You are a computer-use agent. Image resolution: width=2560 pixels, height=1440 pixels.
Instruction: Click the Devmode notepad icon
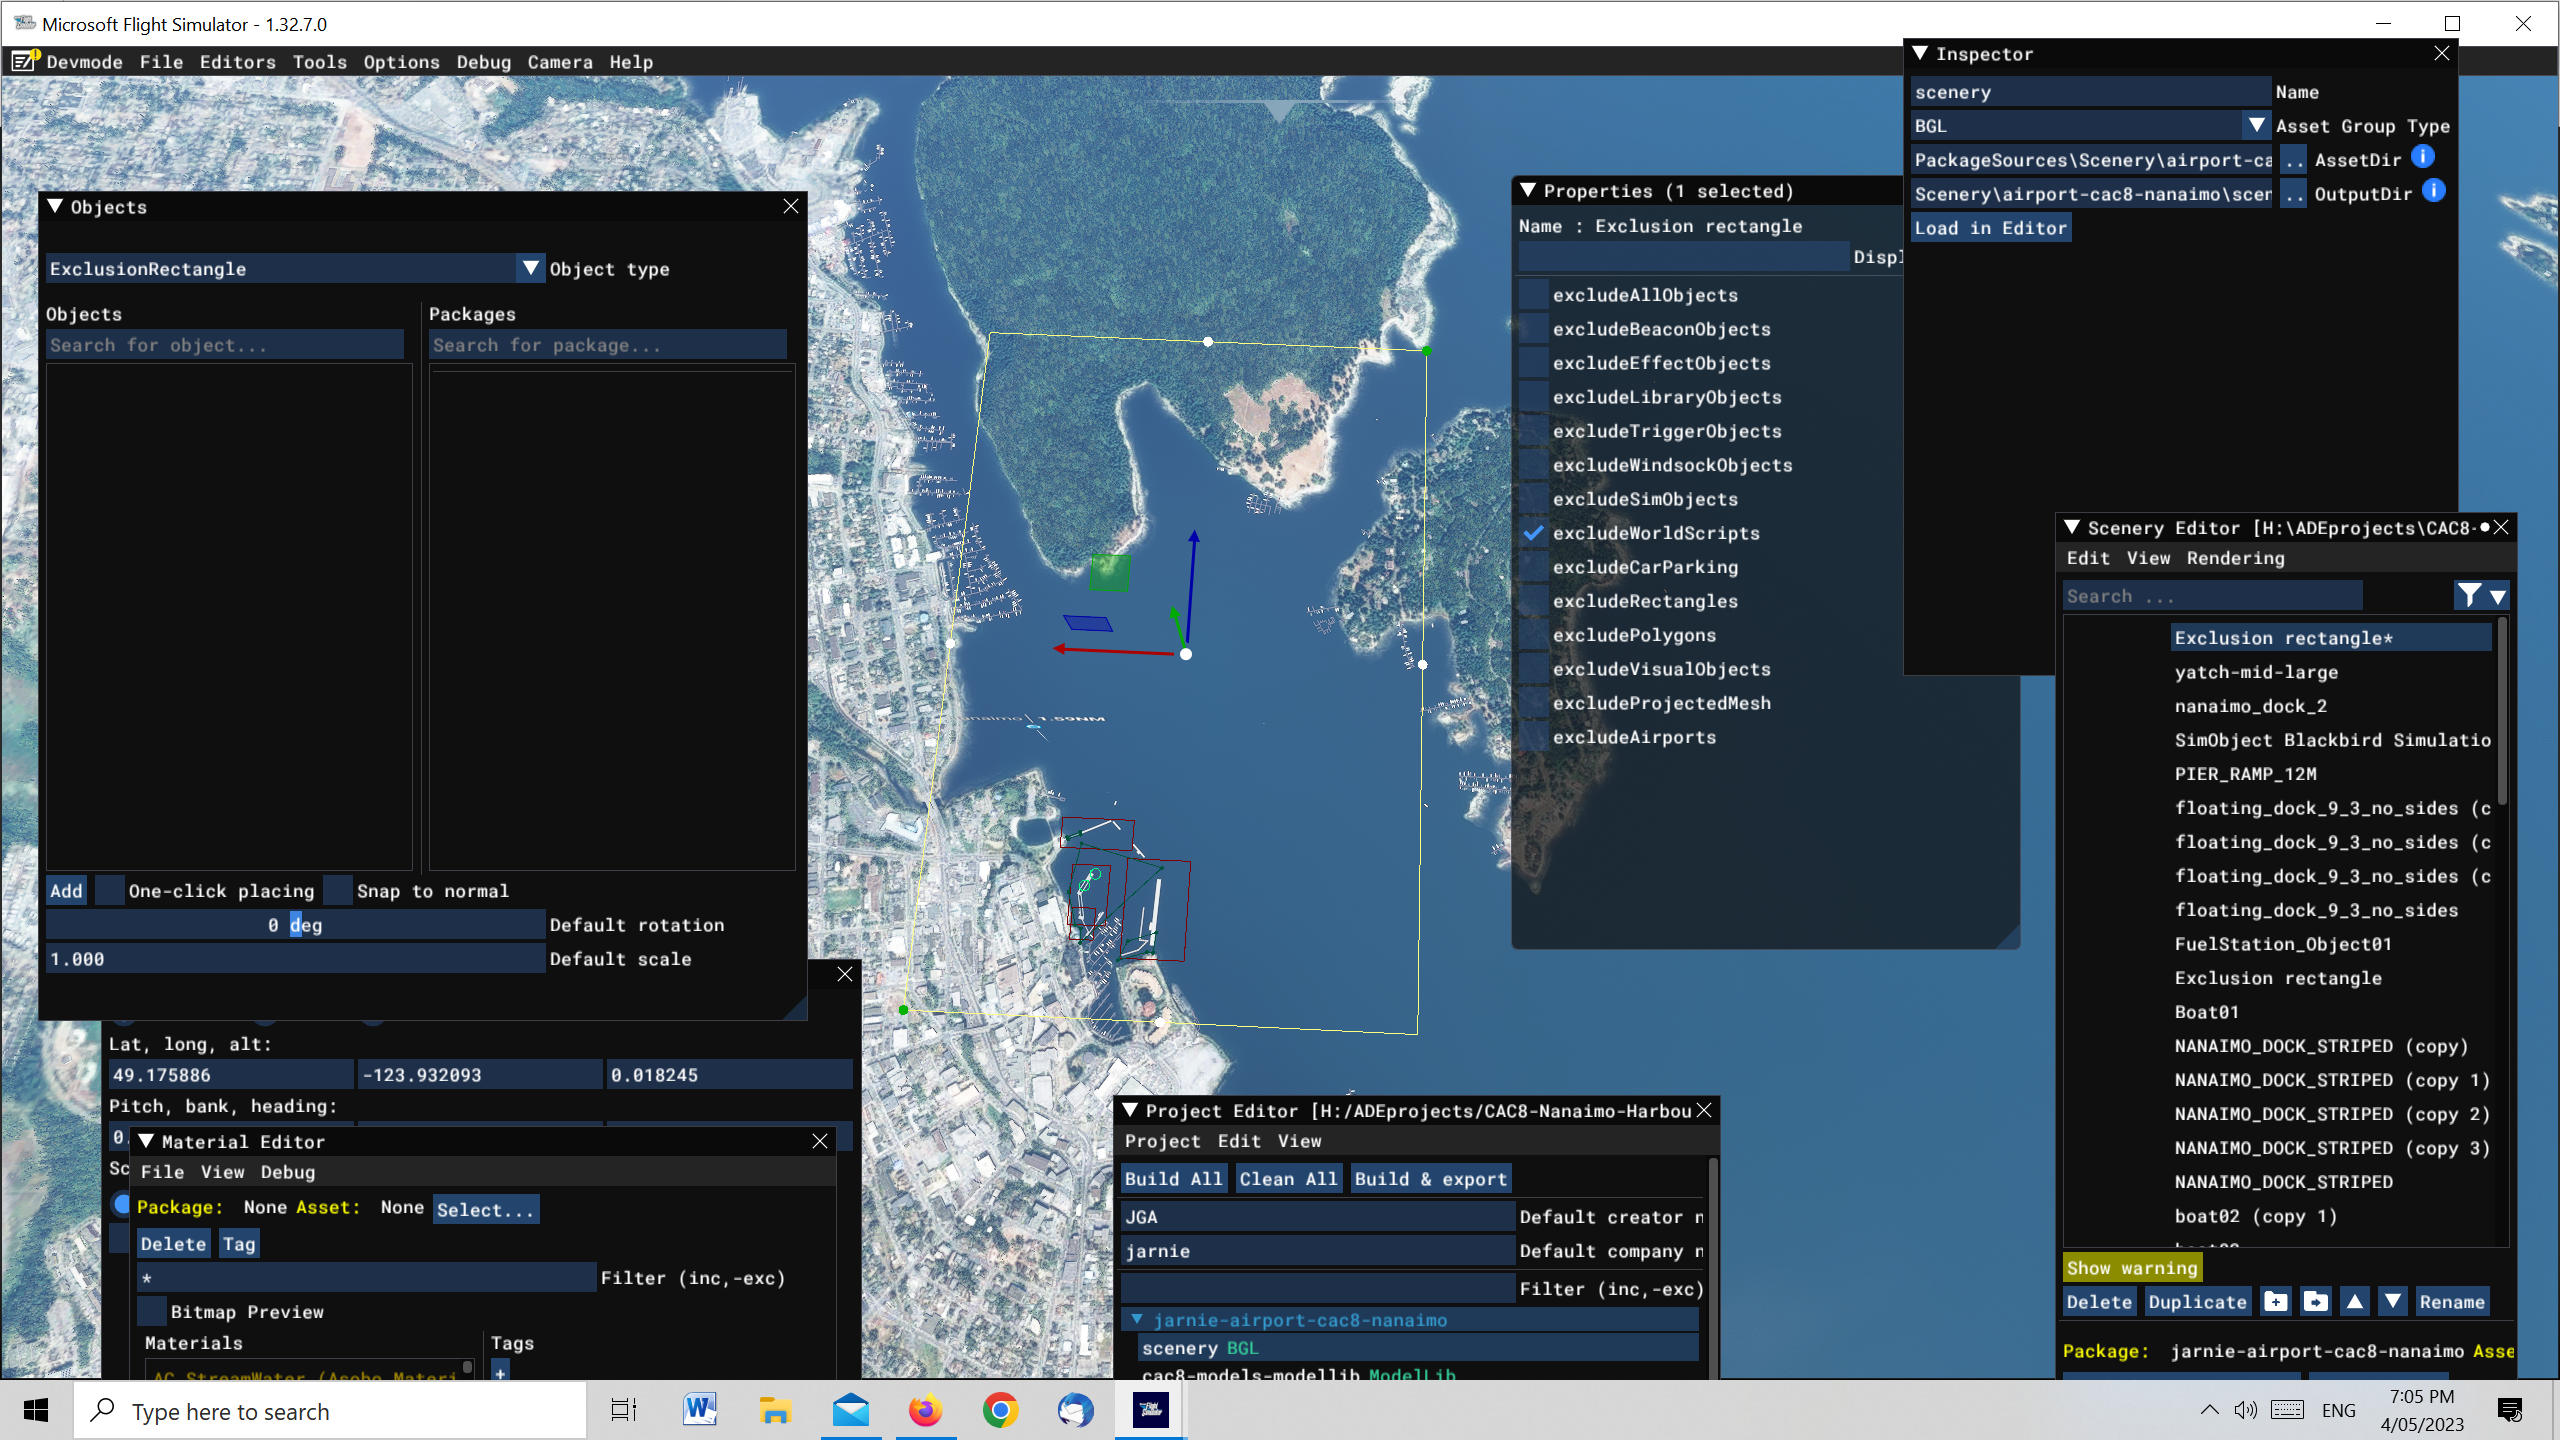pyautogui.click(x=24, y=61)
